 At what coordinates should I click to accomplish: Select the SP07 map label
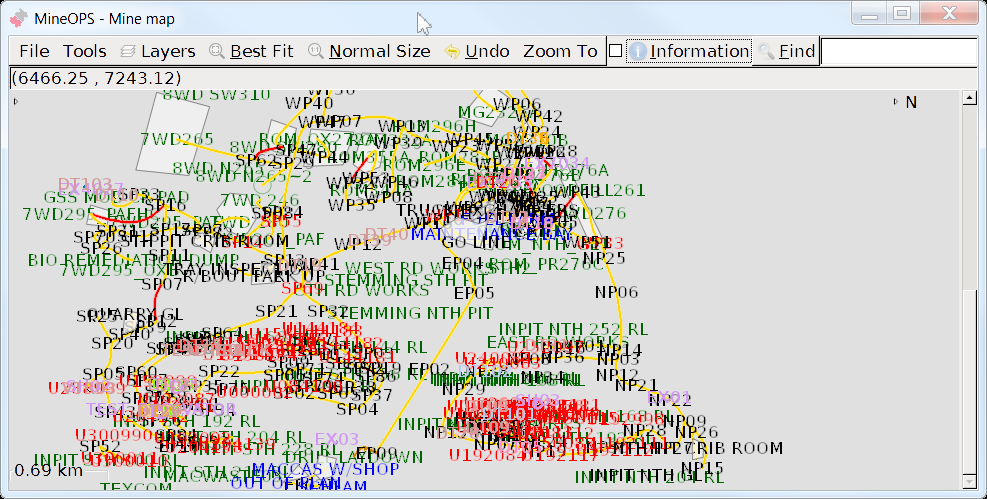point(162,284)
